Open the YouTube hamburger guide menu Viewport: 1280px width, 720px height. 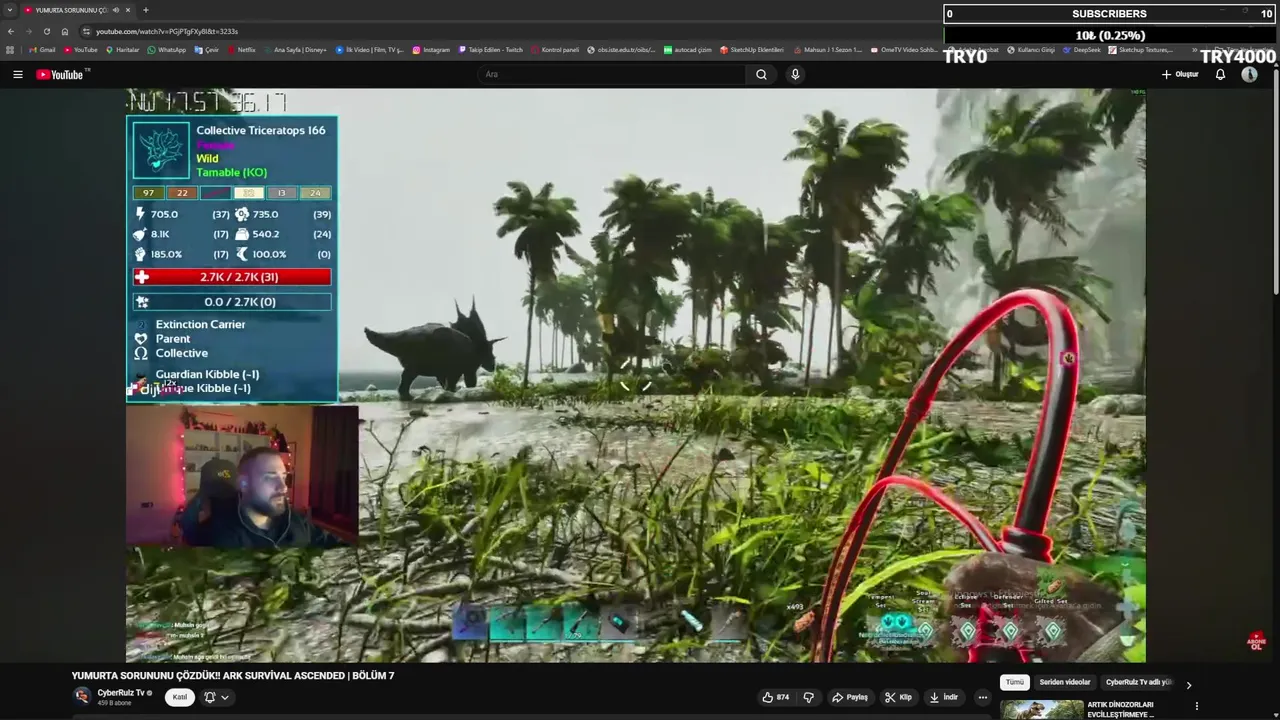point(17,74)
